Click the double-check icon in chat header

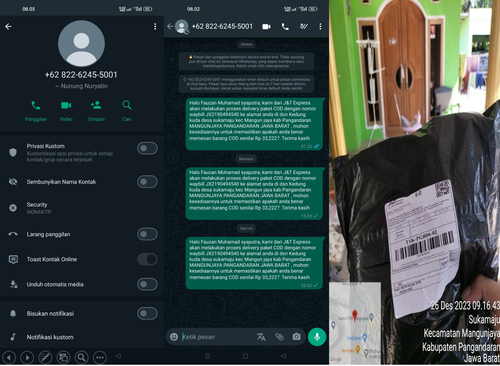(x=304, y=26)
